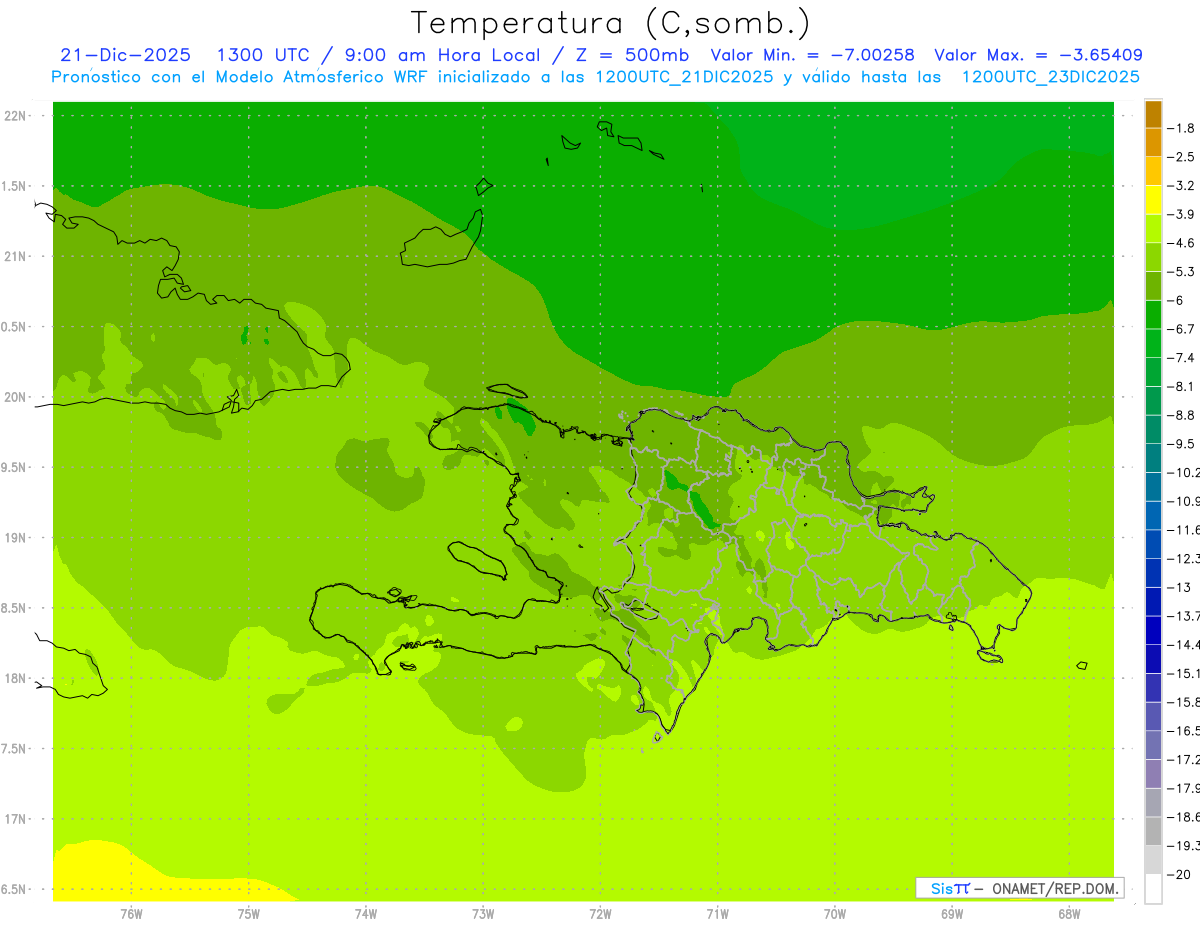The width and height of the screenshot is (1200, 927).
Task: Click the '22N' latitude label
Action: click(16, 116)
